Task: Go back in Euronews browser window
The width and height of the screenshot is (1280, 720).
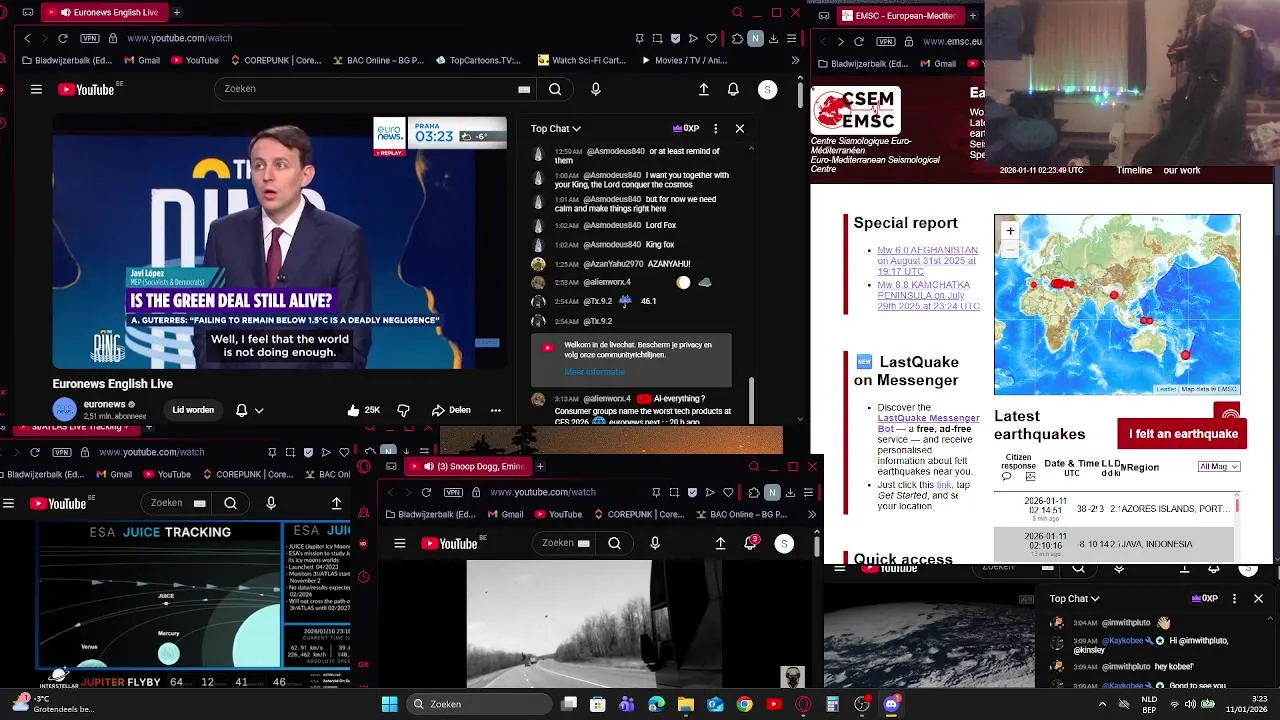Action: (x=27, y=38)
